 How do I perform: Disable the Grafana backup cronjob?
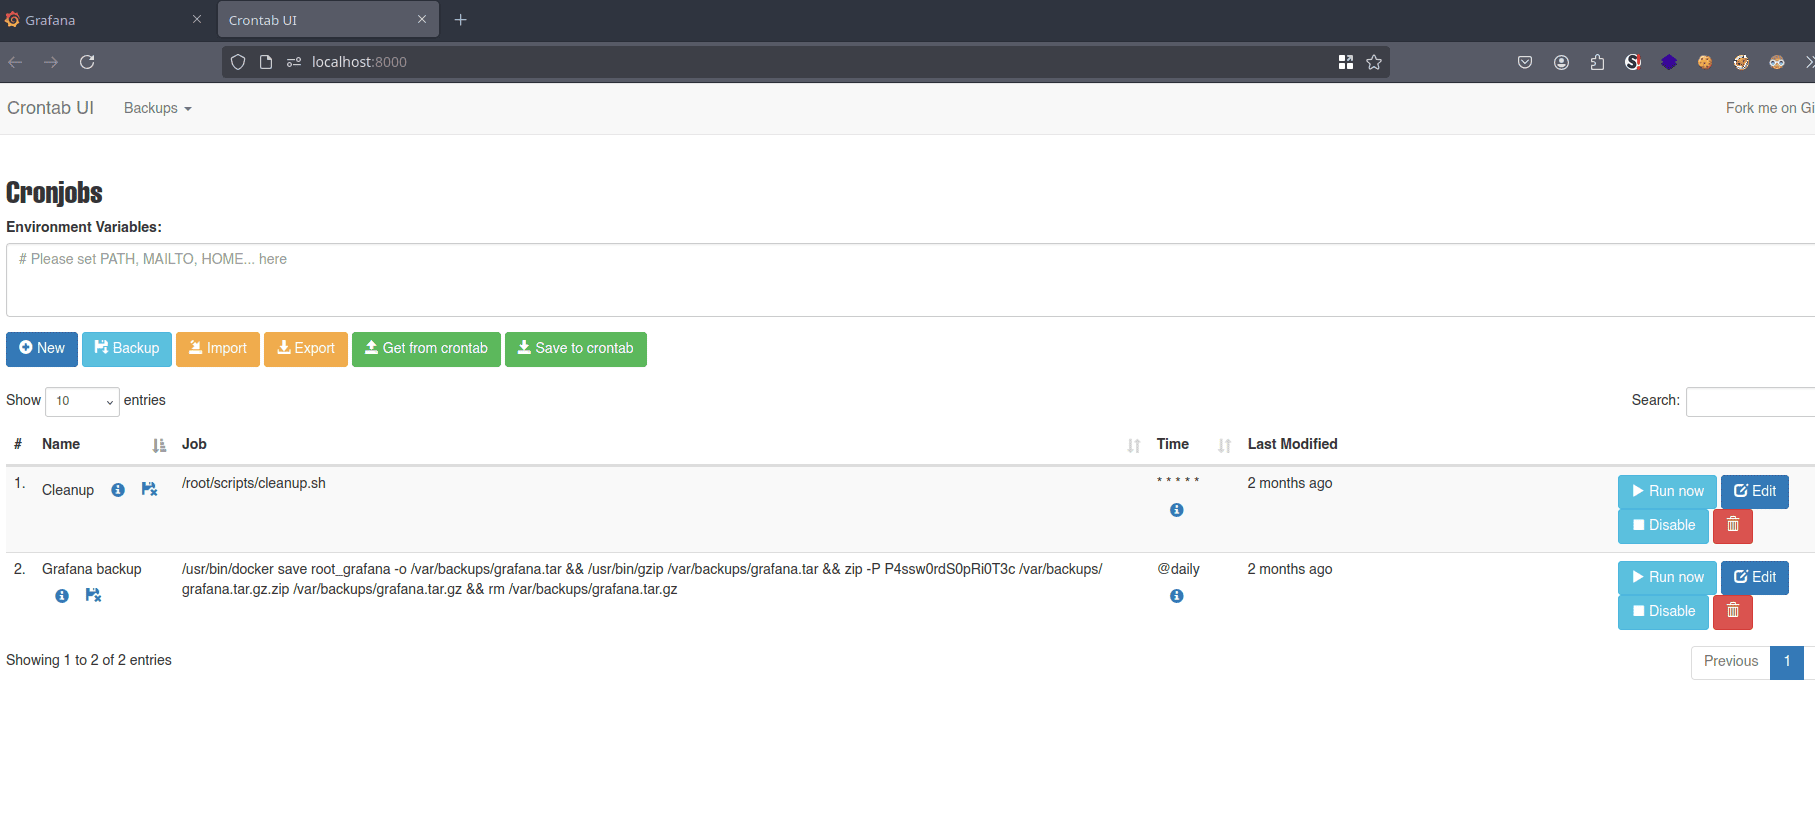click(1662, 611)
